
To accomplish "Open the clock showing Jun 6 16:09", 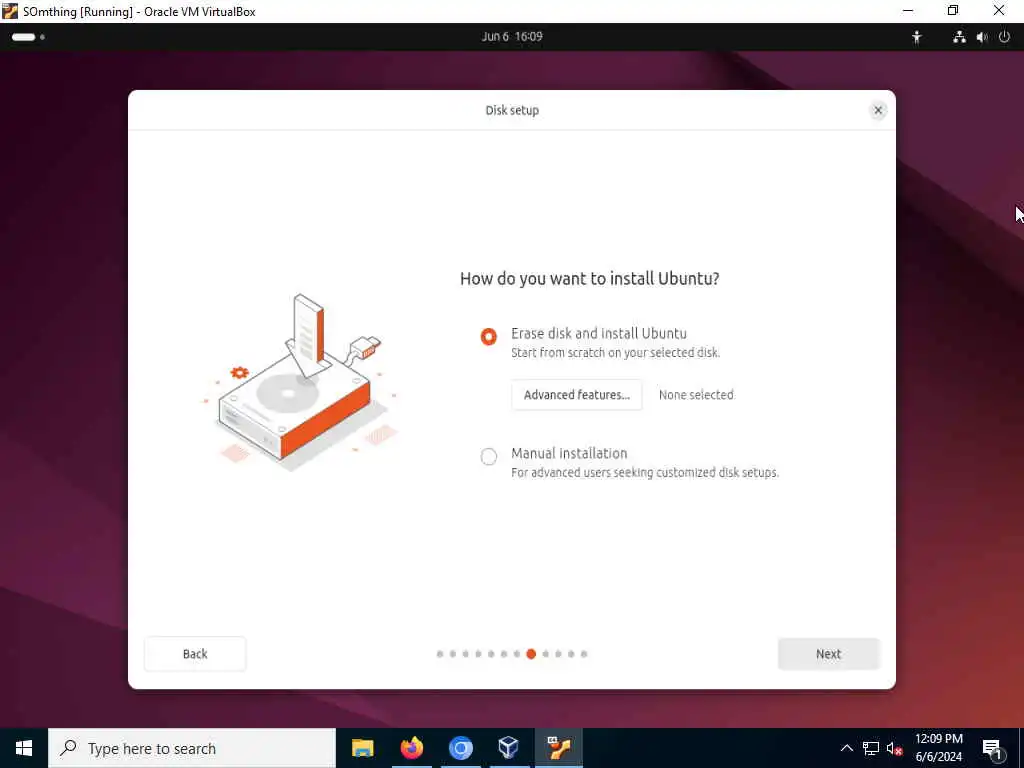I will pos(512,37).
